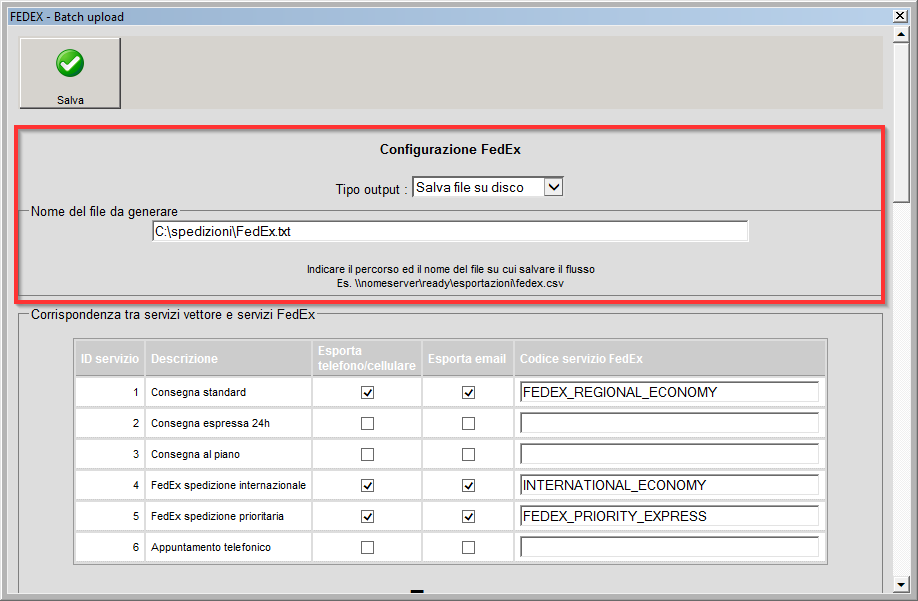Edit the FEDEX_REGIONAL_ECONOMY service code field
The image size is (918, 601).
pyautogui.click(x=669, y=392)
